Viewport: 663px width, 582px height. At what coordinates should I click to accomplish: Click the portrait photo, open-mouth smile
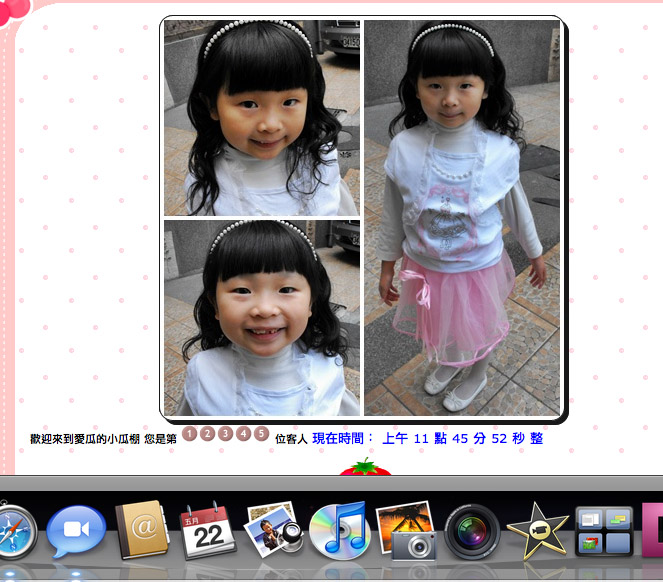[262, 318]
